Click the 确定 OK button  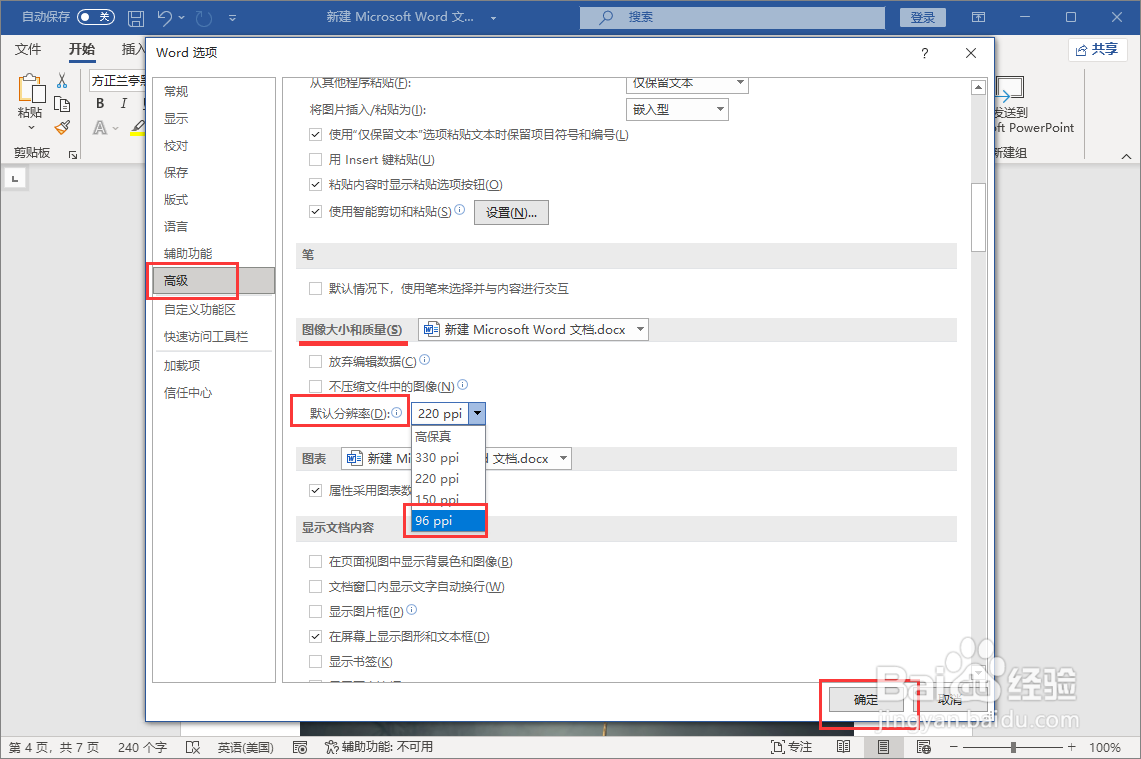(866, 699)
